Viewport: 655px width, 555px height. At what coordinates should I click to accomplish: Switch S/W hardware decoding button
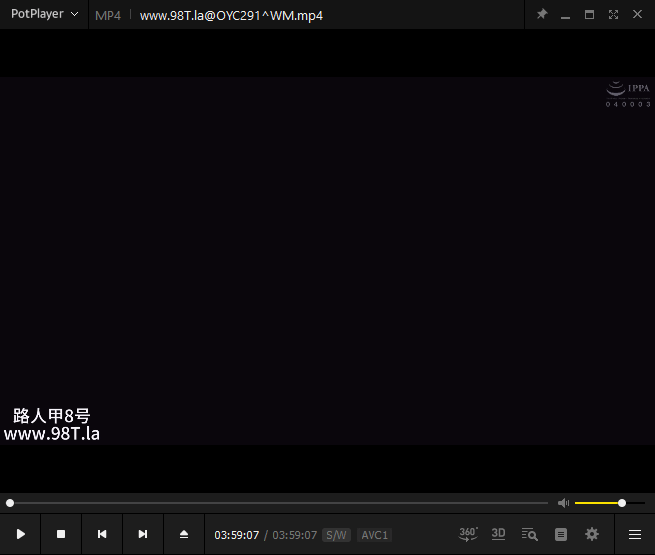click(336, 535)
